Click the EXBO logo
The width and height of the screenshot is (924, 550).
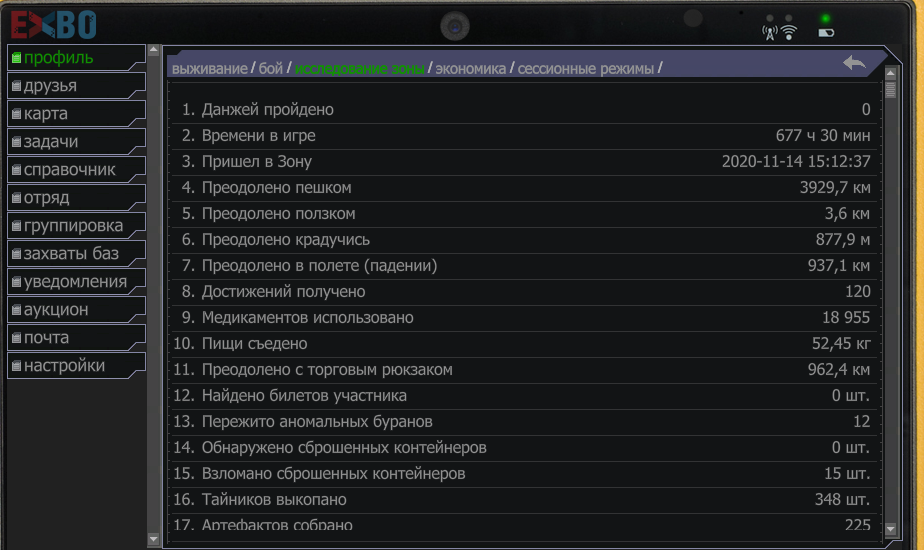tap(53, 25)
